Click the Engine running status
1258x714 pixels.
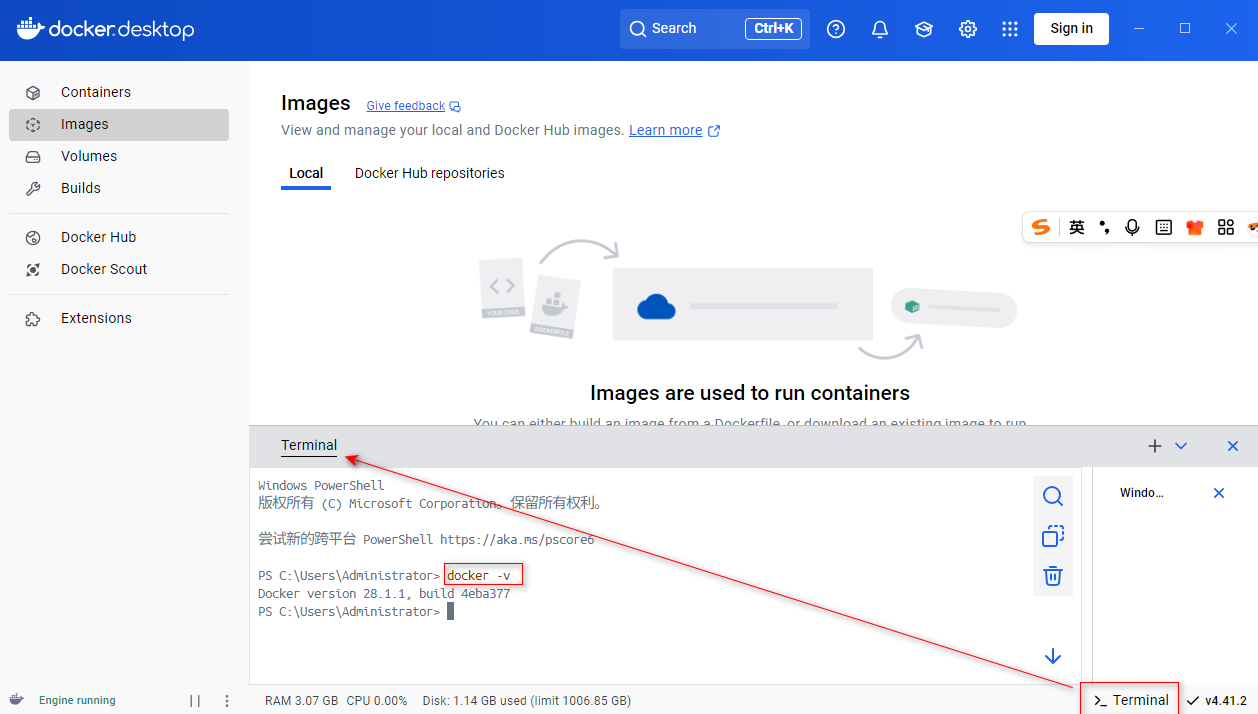pyautogui.click(x=77, y=701)
